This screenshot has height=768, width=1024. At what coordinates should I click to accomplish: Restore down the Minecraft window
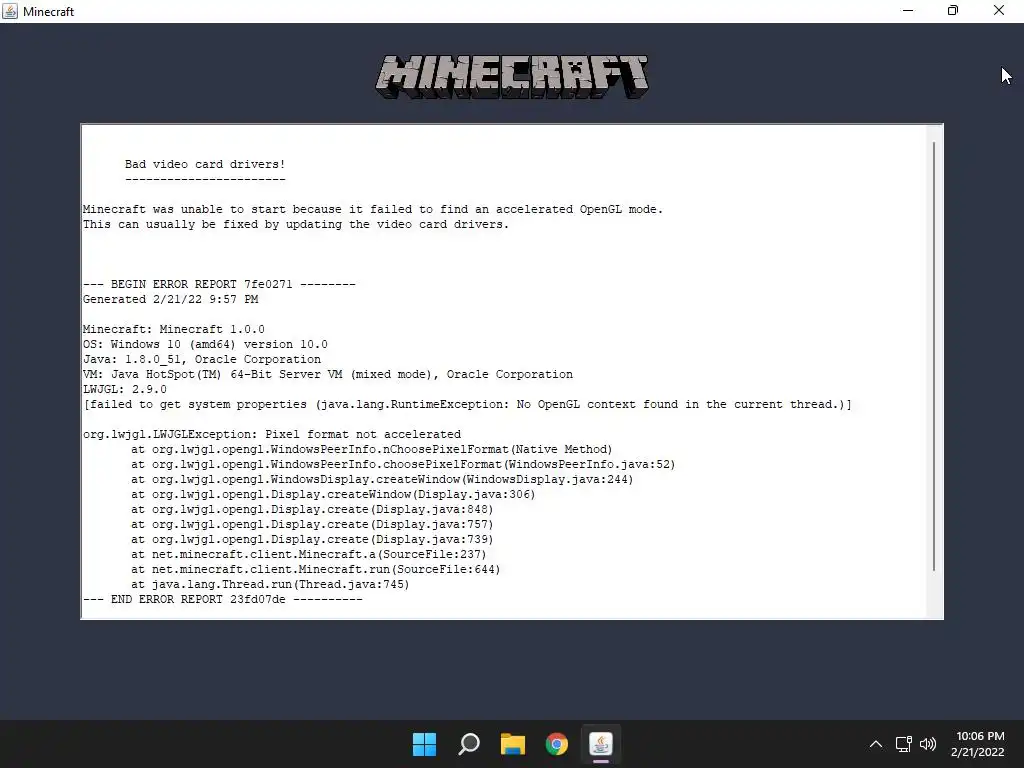coord(953,10)
